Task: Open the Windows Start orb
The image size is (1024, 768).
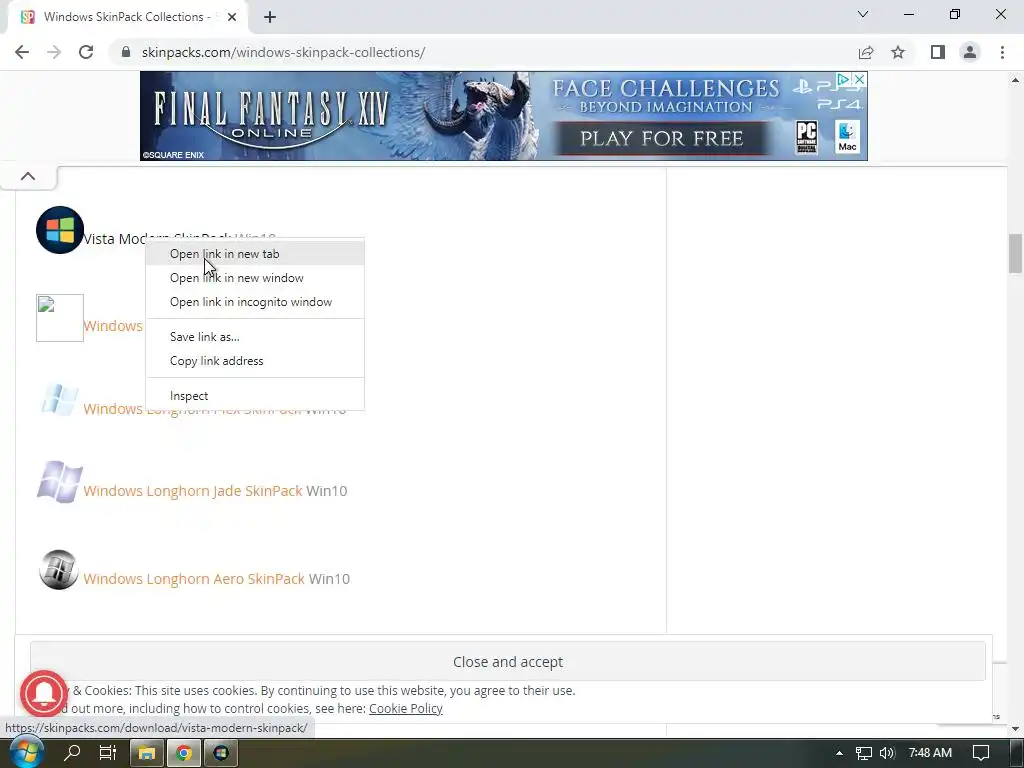Action: click(27, 753)
